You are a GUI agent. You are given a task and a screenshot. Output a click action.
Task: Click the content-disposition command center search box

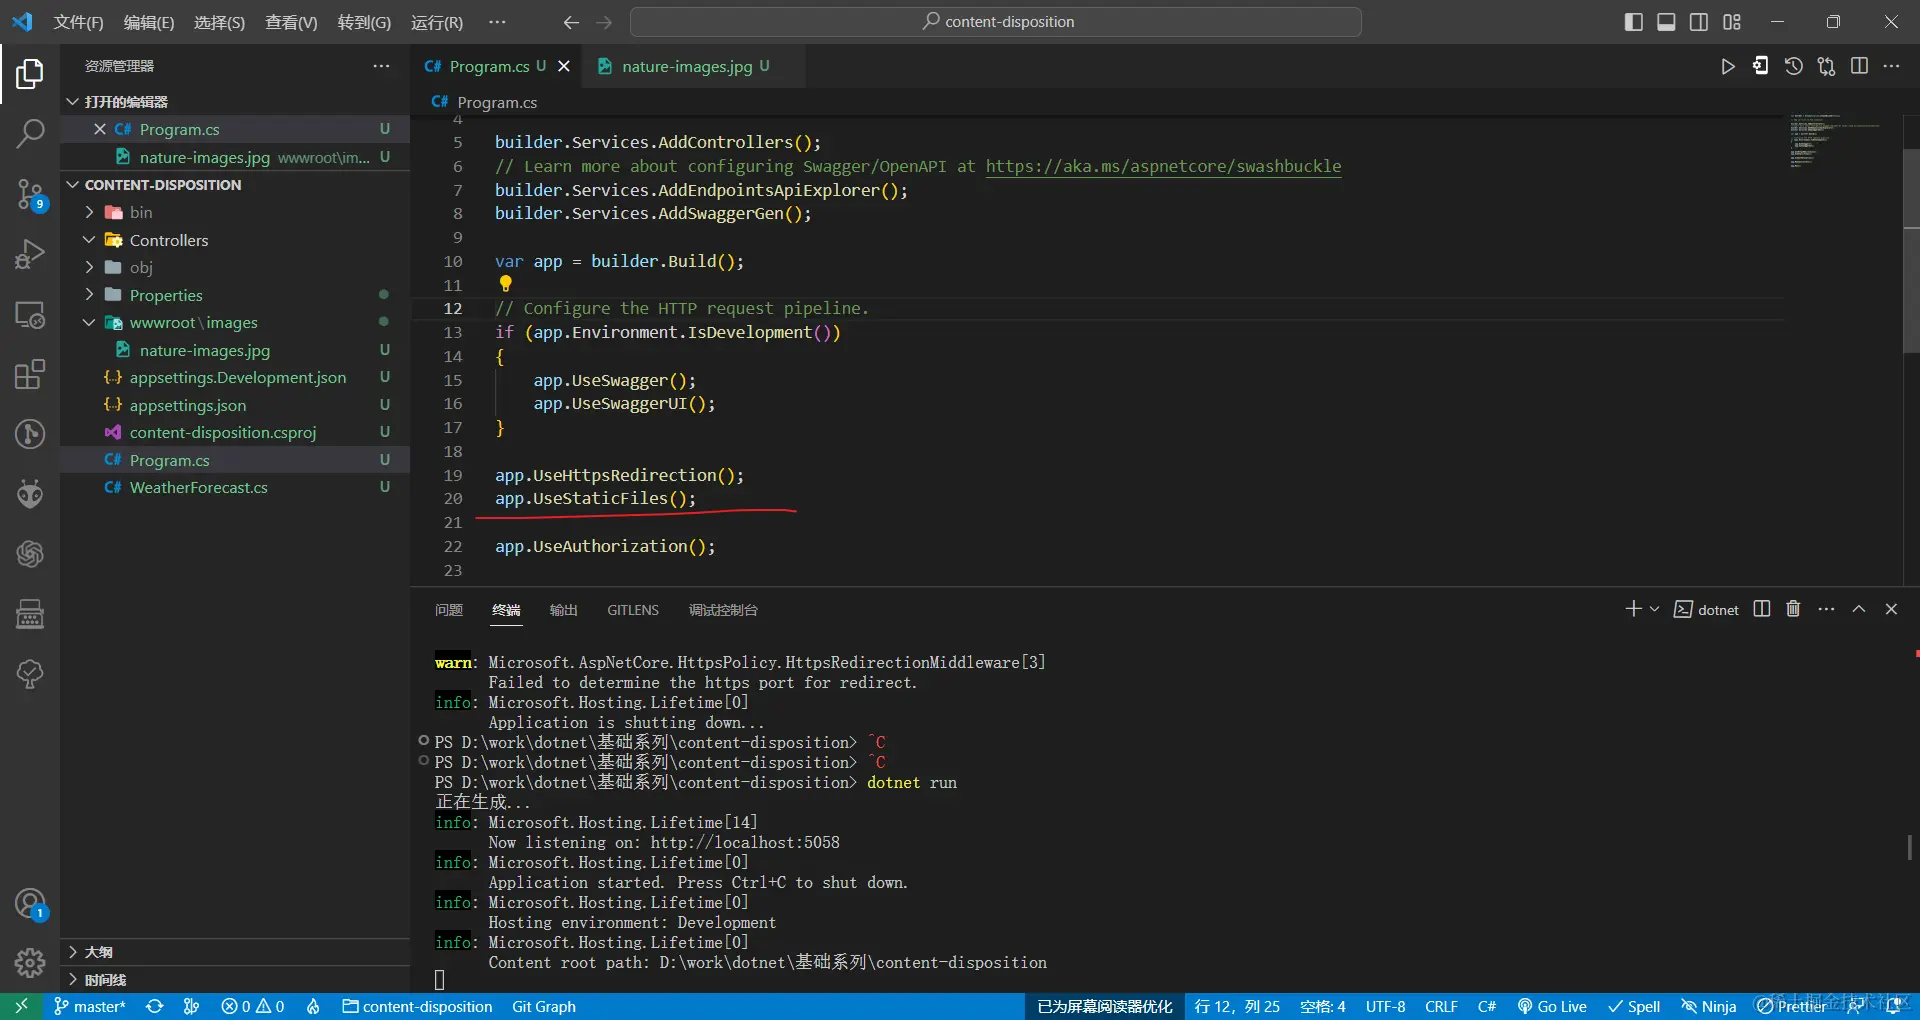point(996,22)
